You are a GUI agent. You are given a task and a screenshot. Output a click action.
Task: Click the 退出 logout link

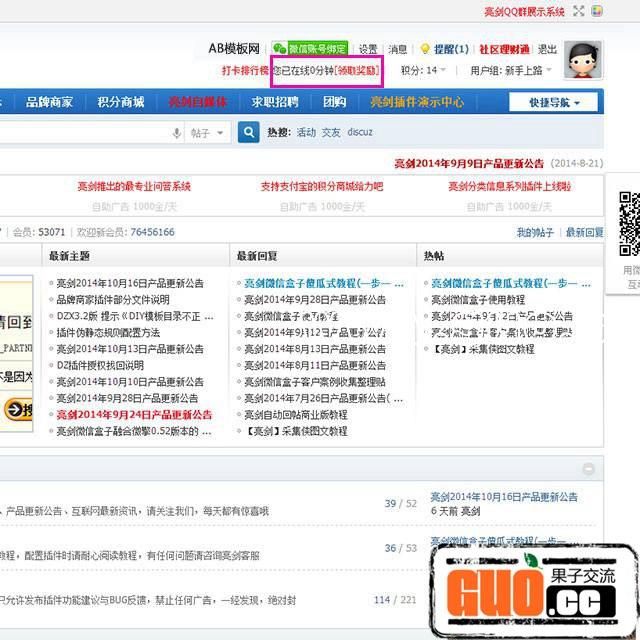pyautogui.click(x=547, y=49)
